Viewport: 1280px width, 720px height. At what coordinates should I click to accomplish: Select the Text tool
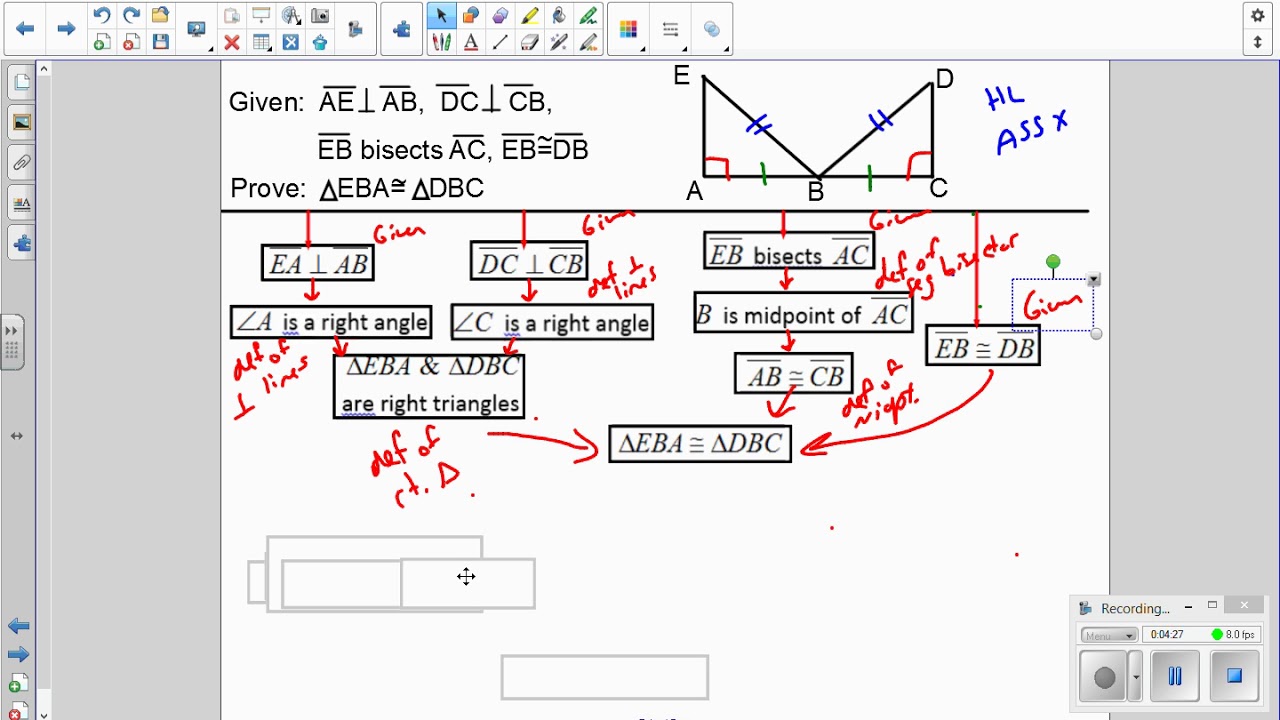470,42
